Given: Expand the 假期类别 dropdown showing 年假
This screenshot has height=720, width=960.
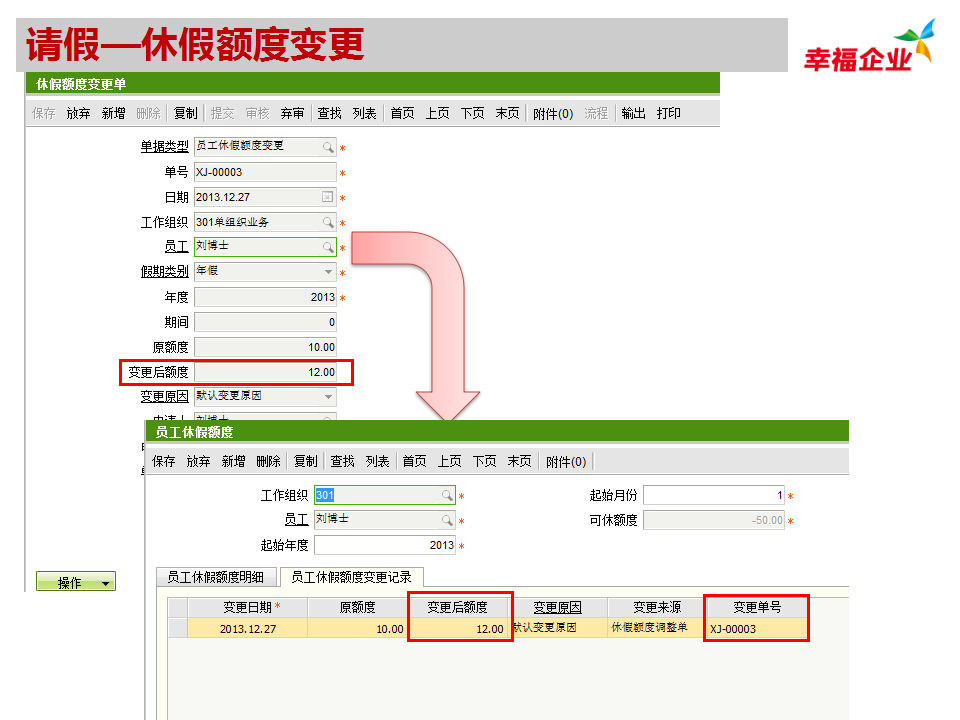Looking at the screenshot, I should [327, 272].
